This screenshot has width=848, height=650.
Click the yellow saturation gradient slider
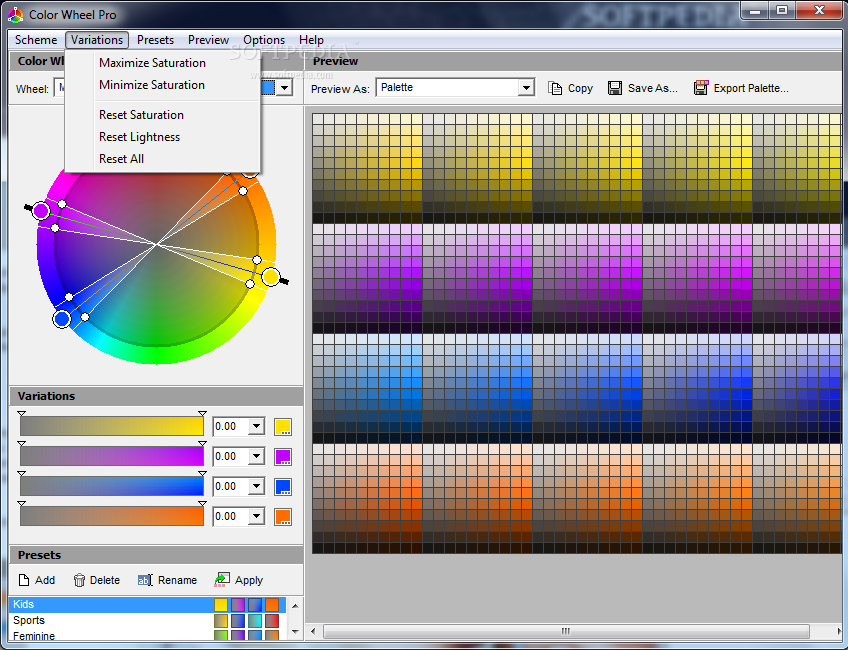click(112, 426)
